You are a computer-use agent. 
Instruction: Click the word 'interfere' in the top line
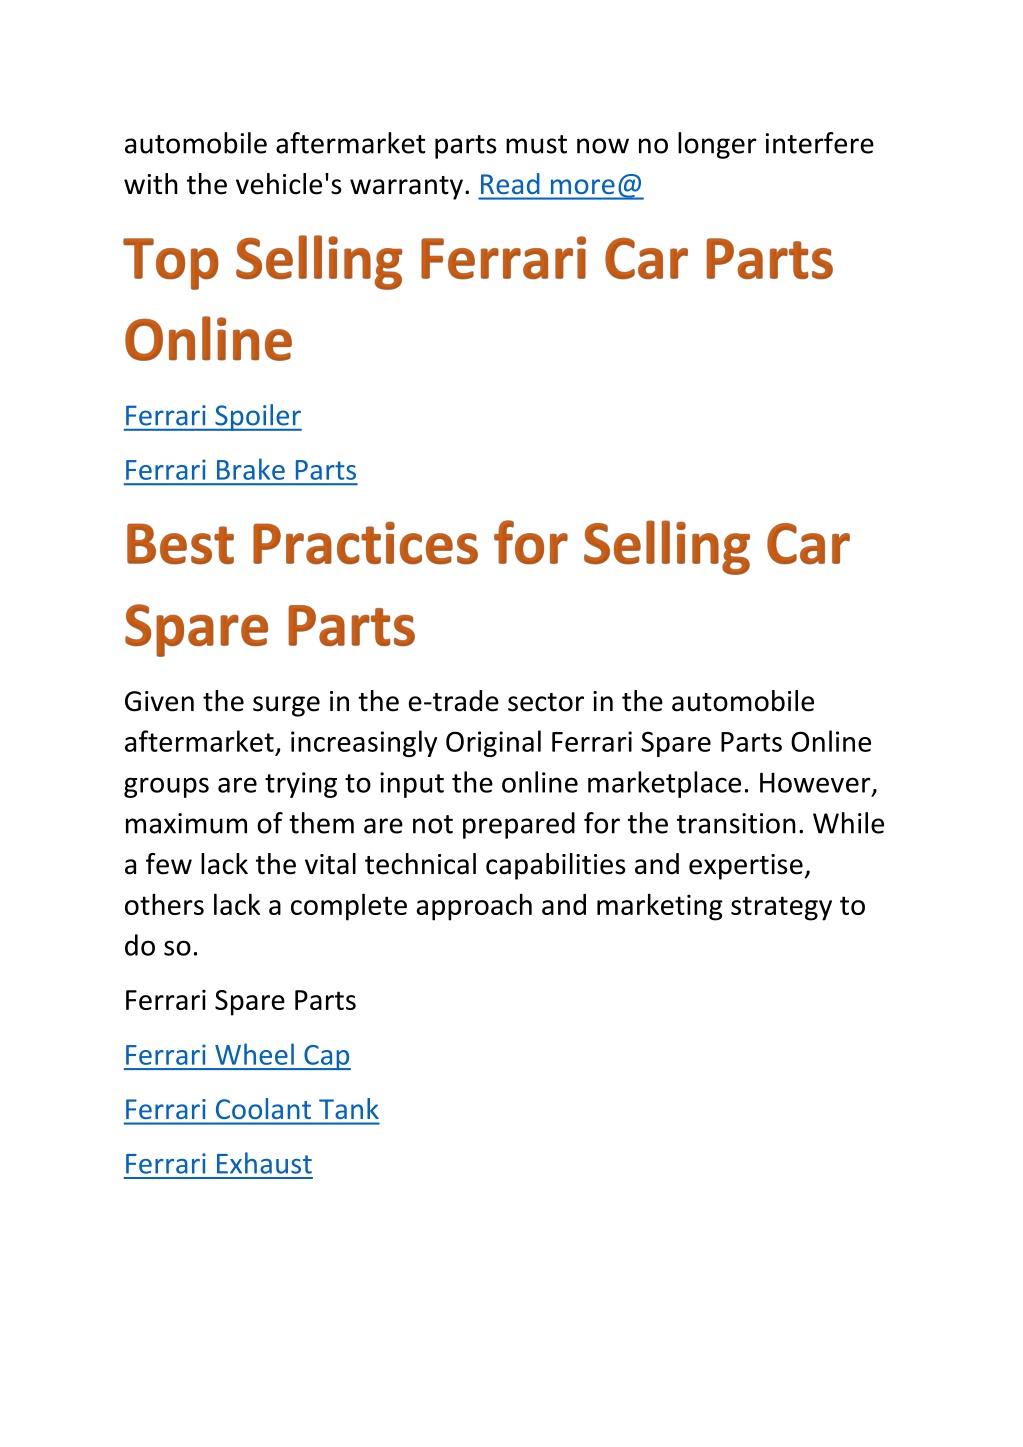click(x=819, y=144)
